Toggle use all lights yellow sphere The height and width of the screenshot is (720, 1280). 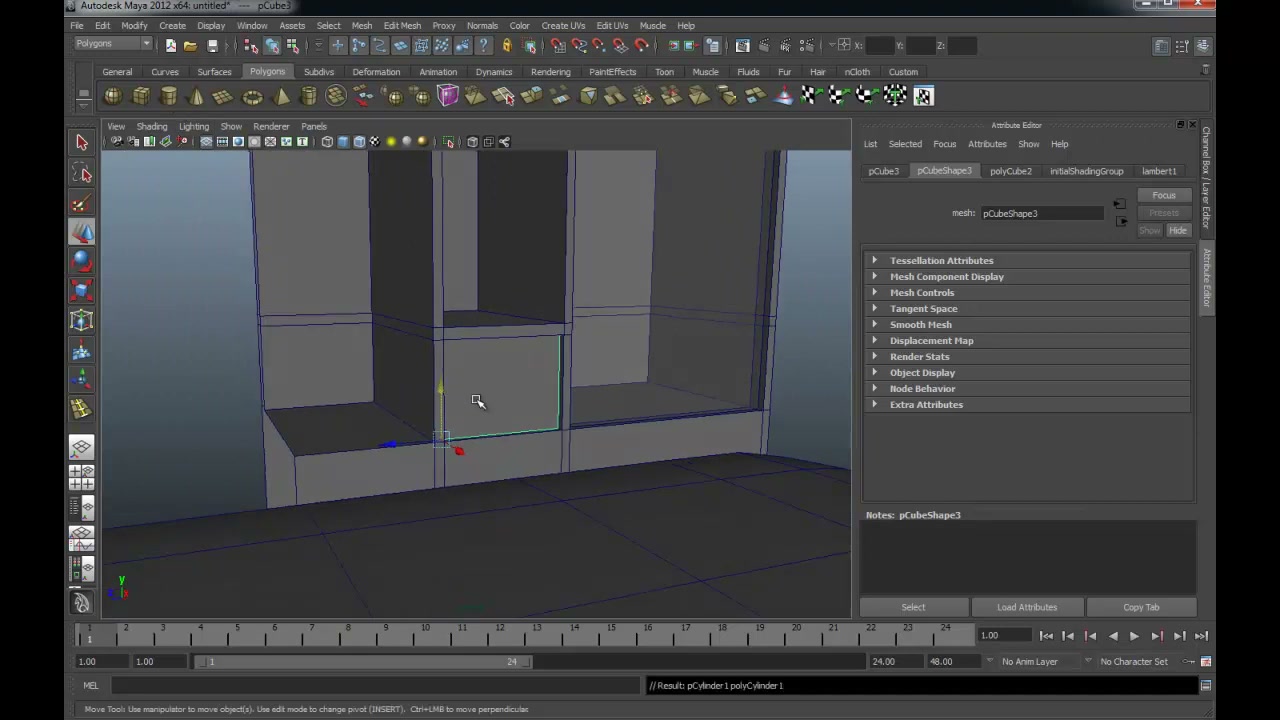pos(391,142)
